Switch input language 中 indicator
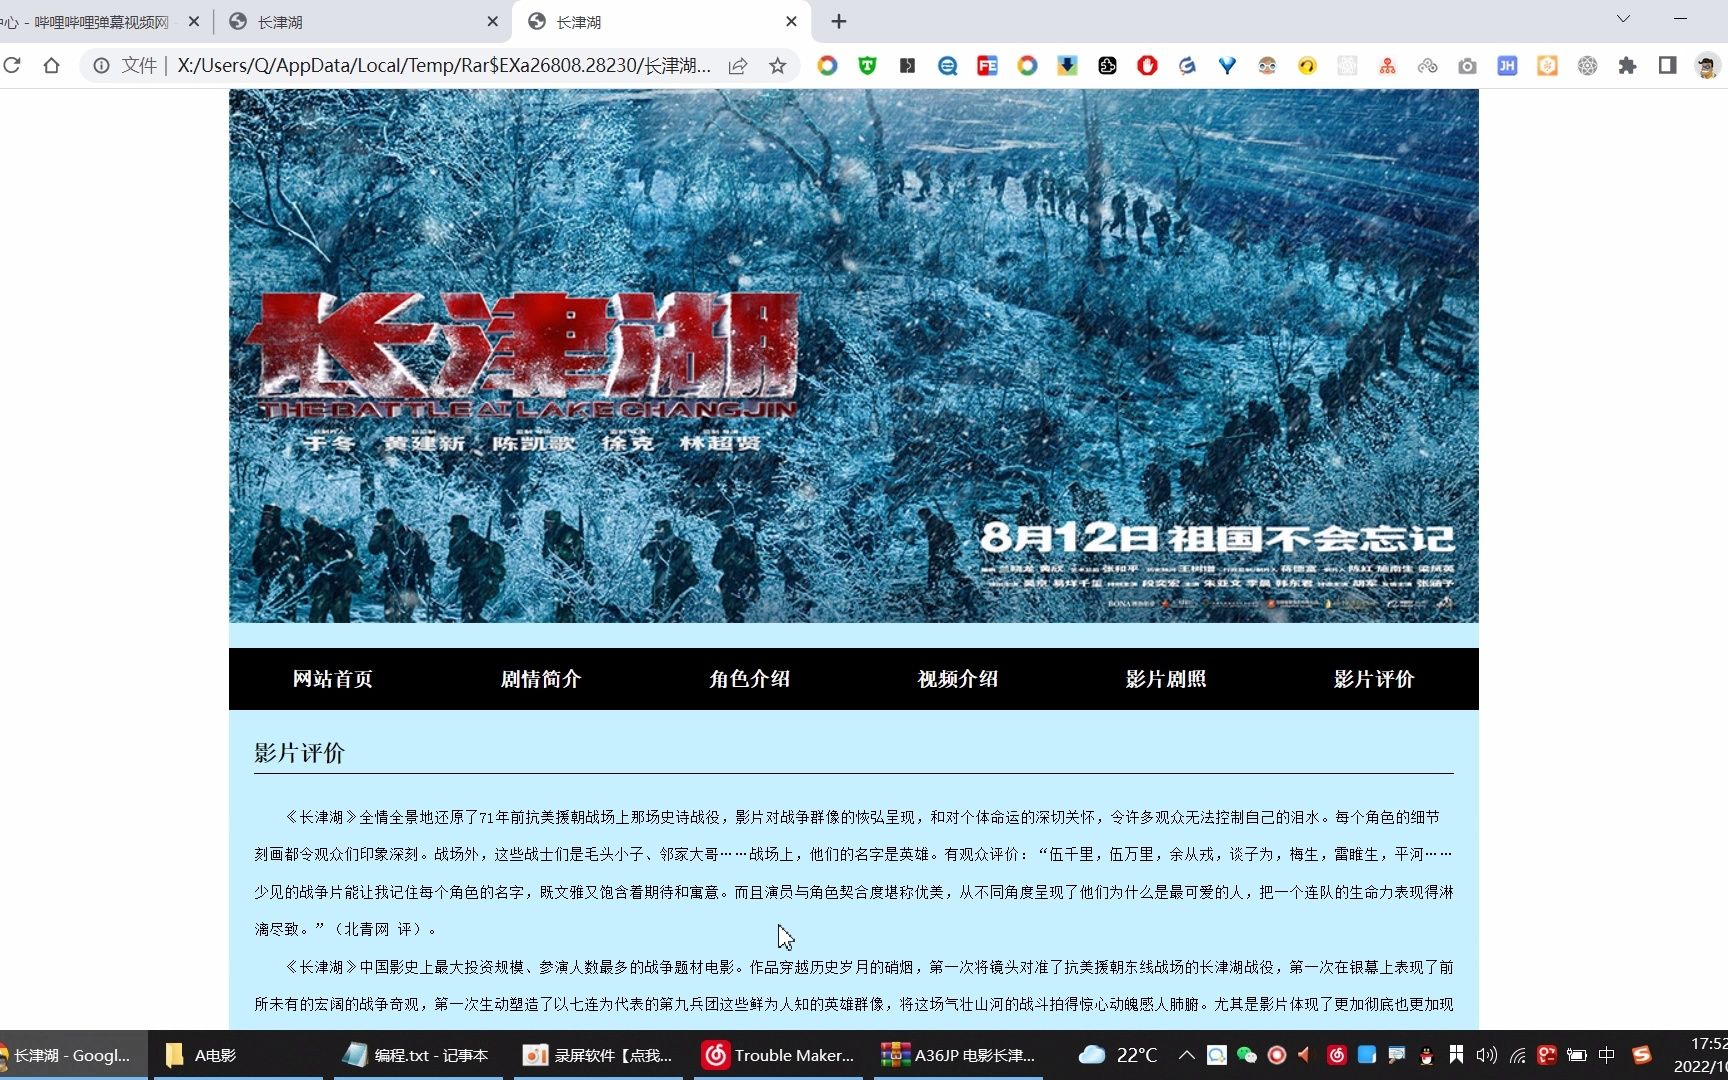 1606,1055
